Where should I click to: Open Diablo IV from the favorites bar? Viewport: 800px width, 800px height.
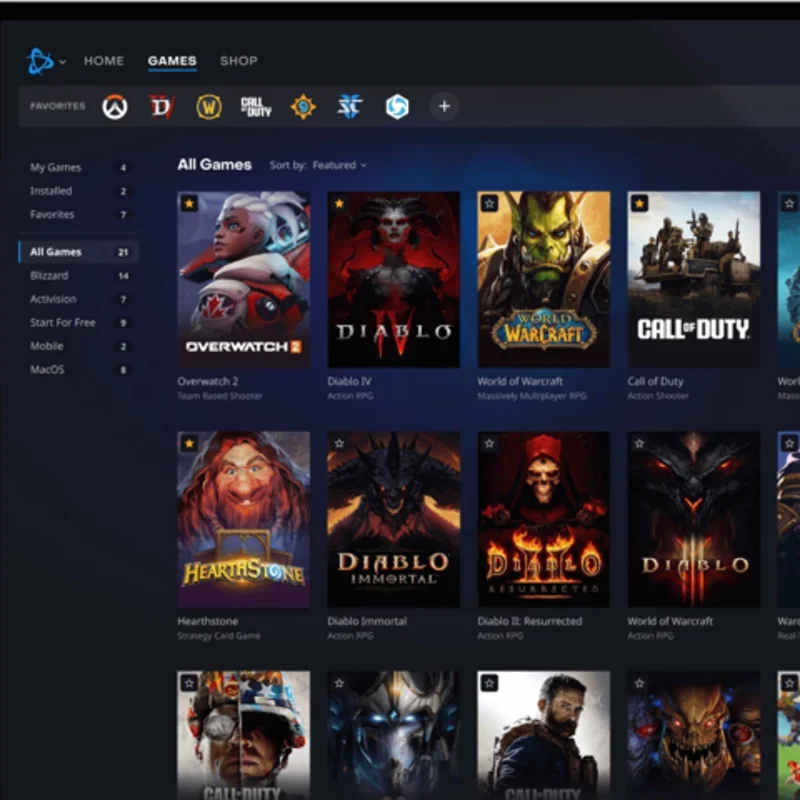coord(162,107)
